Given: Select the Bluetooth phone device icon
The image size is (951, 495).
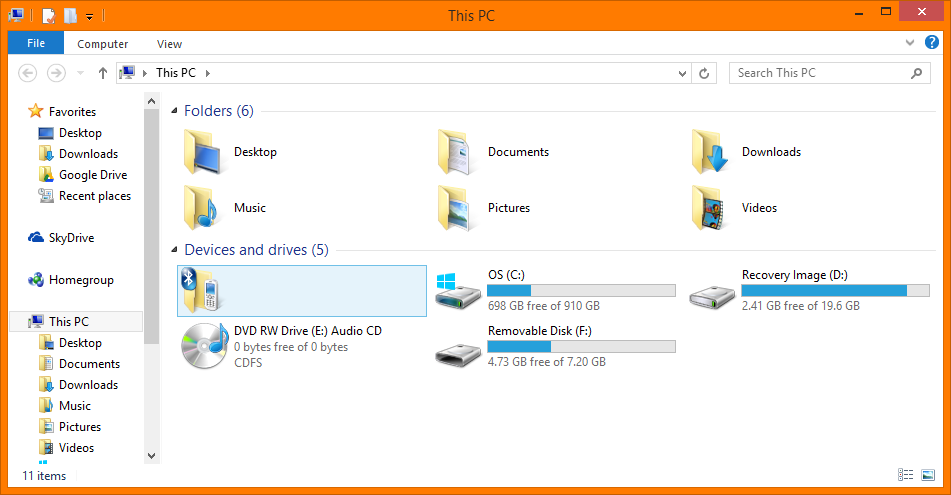Looking at the screenshot, I should pyautogui.click(x=199, y=291).
